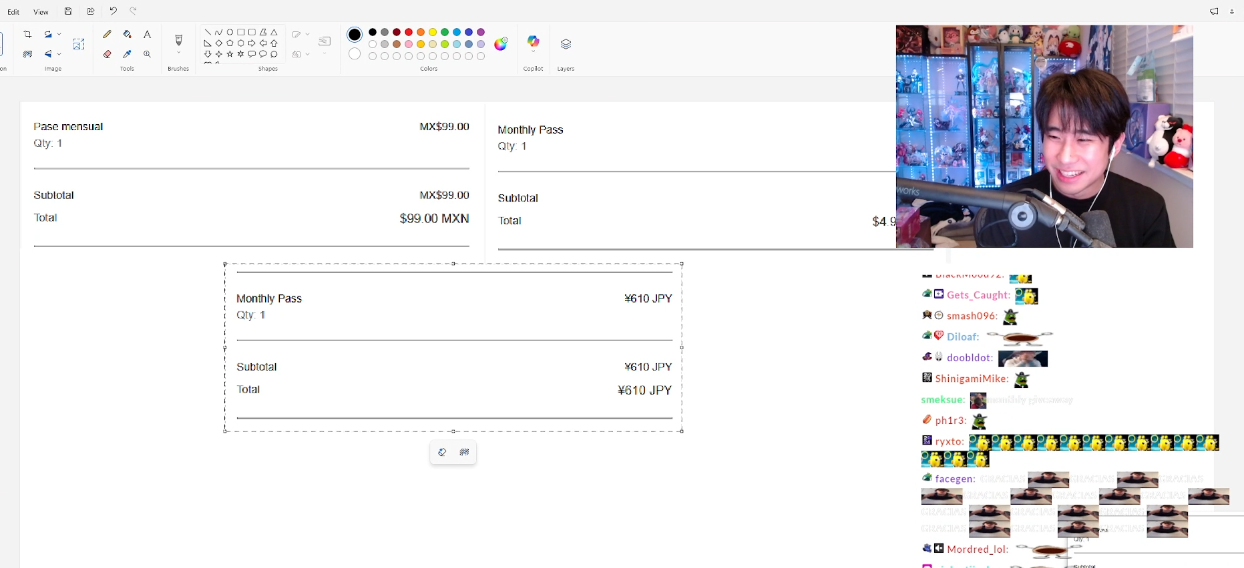Pick the purple color swatch
The width and height of the screenshot is (1244, 568).
click(481, 32)
